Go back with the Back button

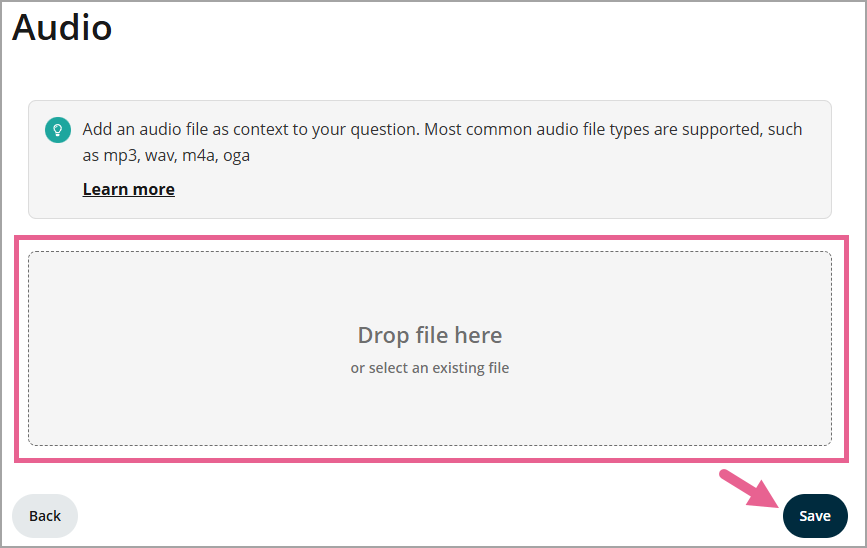click(45, 516)
